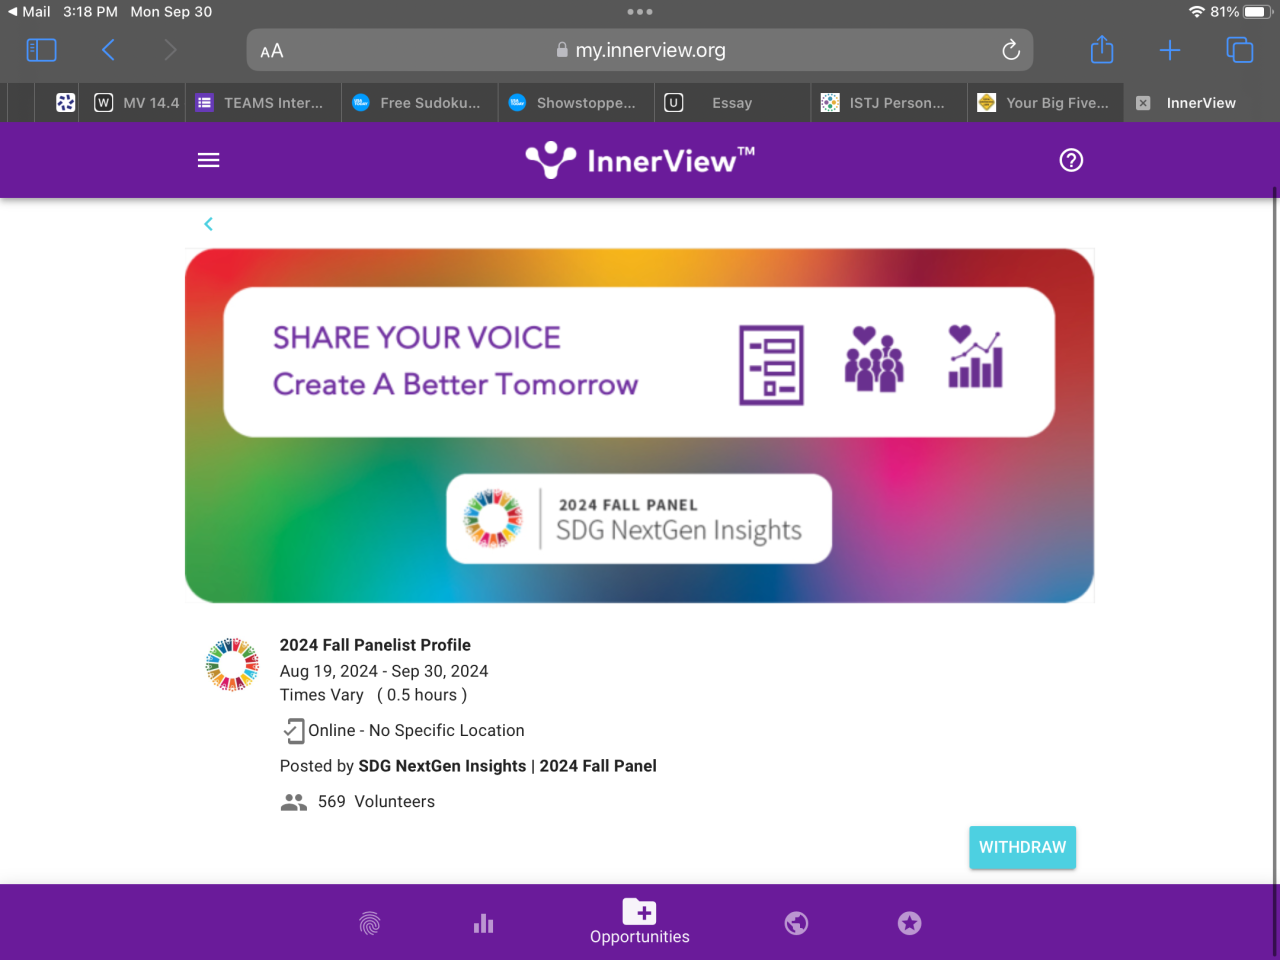The height and width of the screenshot is (960, 1280).
Task: Add a new Safari tab
Action: point(1170,50)
